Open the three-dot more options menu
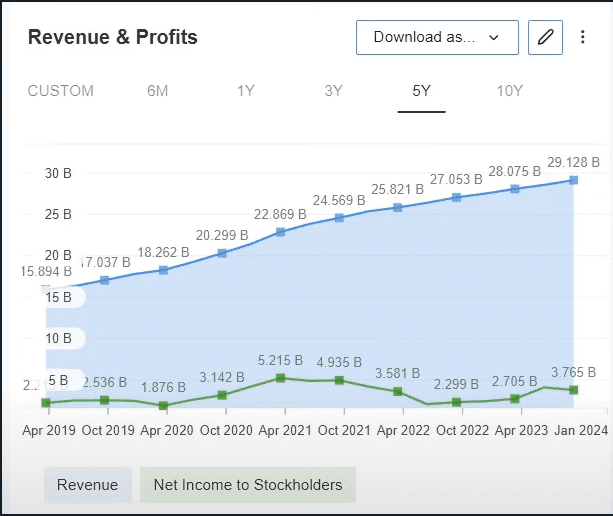Image resolution: width=613 pixels, height=516 pixels. tap(583, 38)
